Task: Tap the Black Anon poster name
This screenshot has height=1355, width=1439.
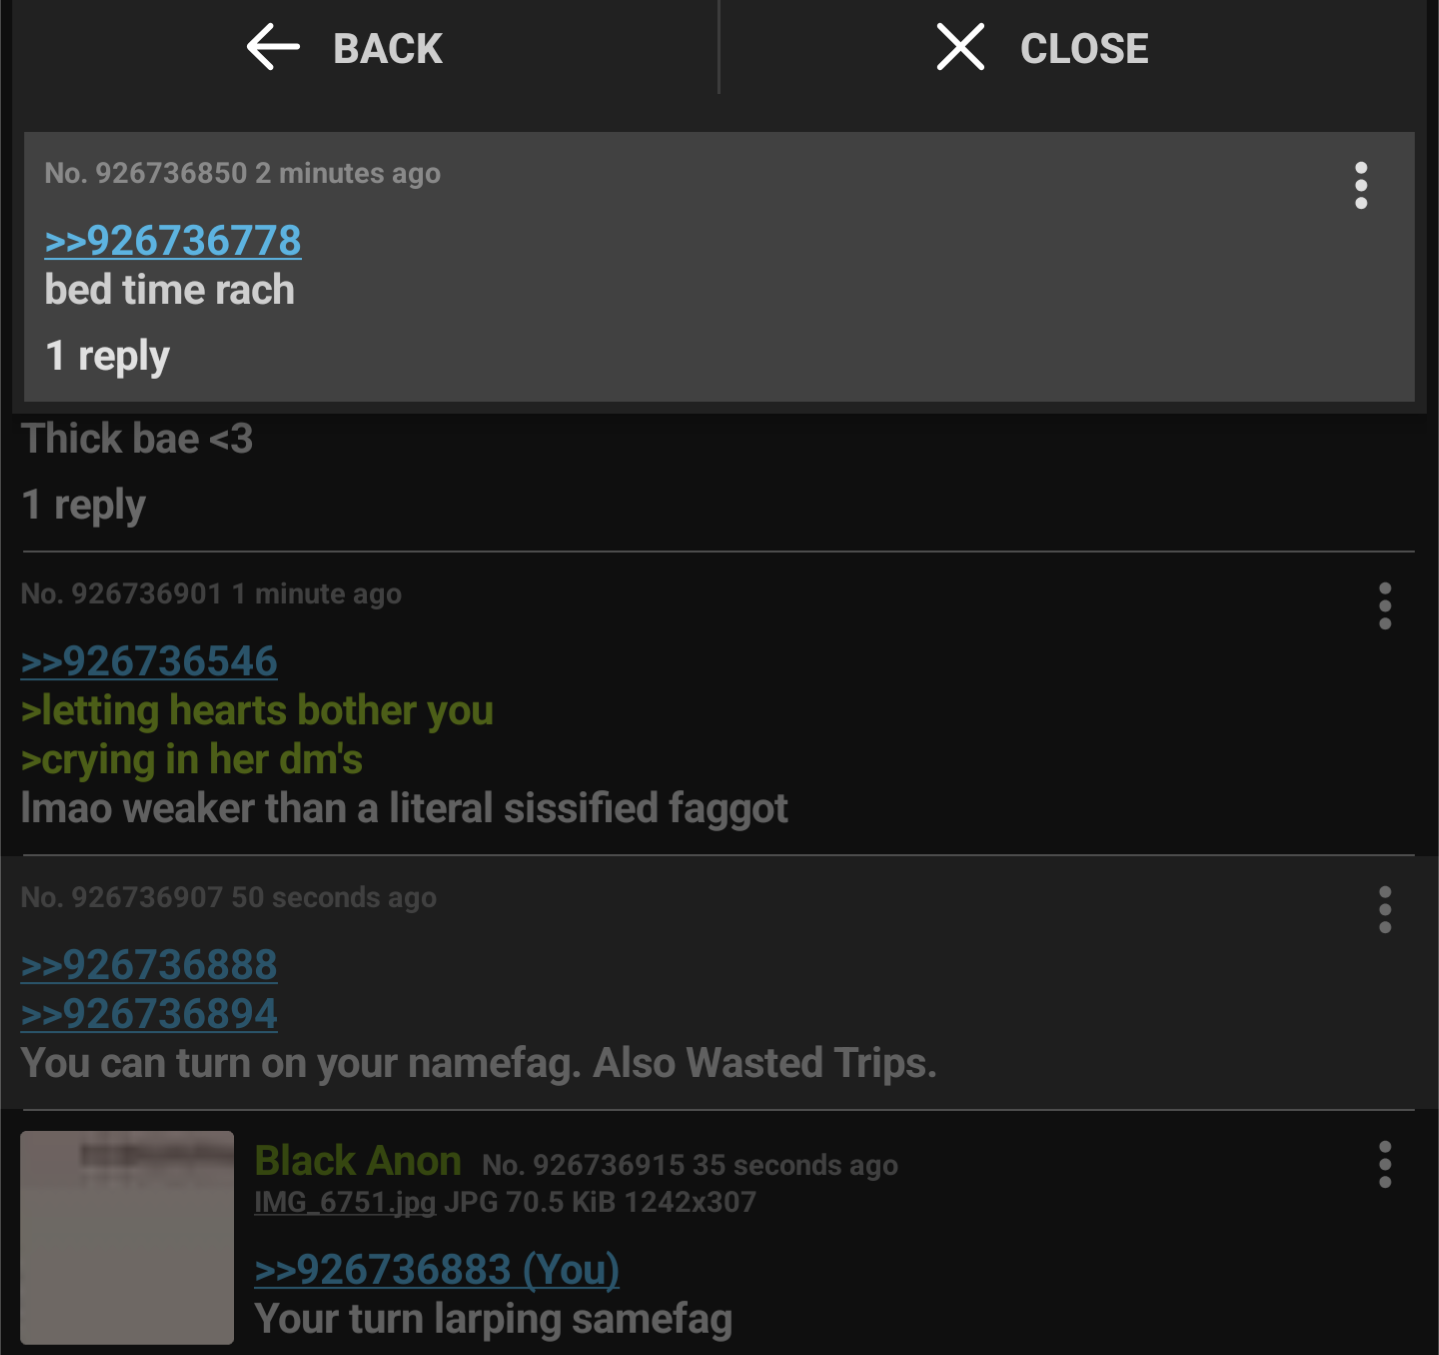Action: coord(358,1161)
